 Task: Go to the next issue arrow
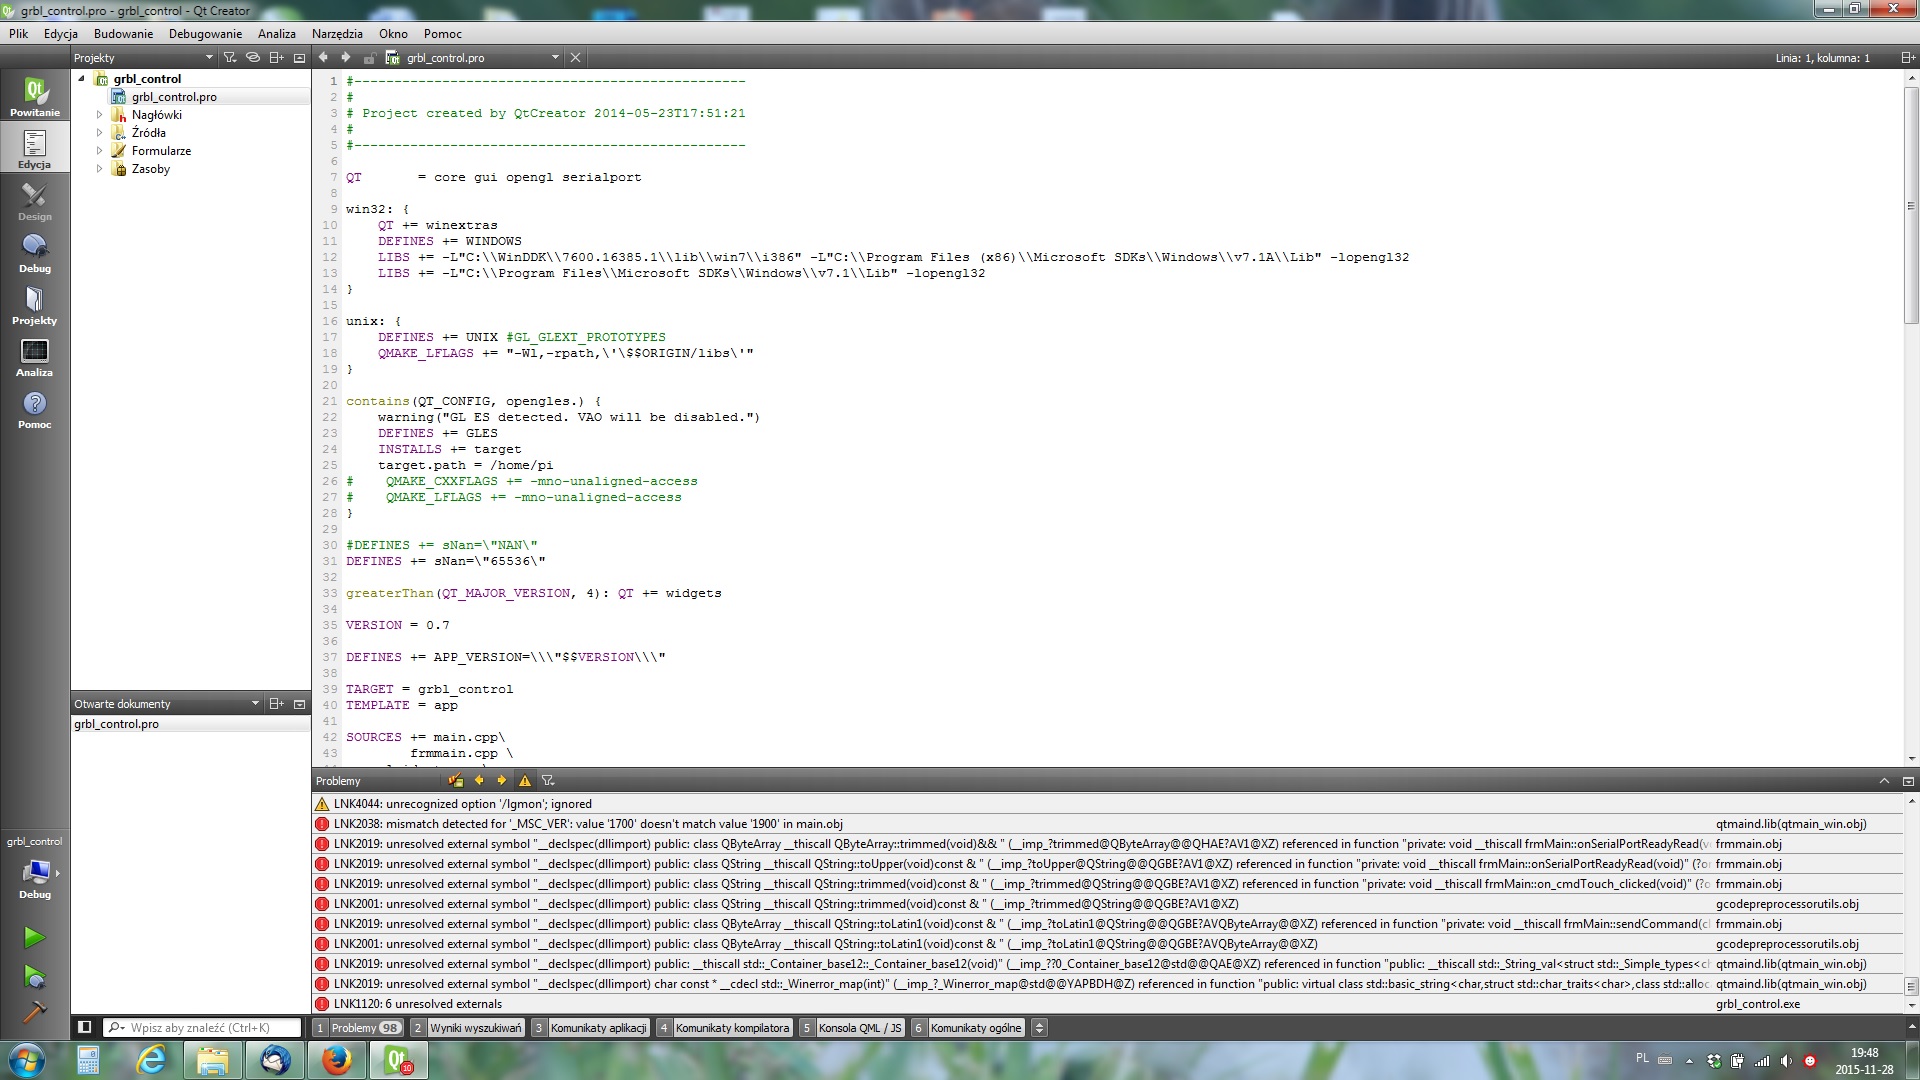(502, 781)
